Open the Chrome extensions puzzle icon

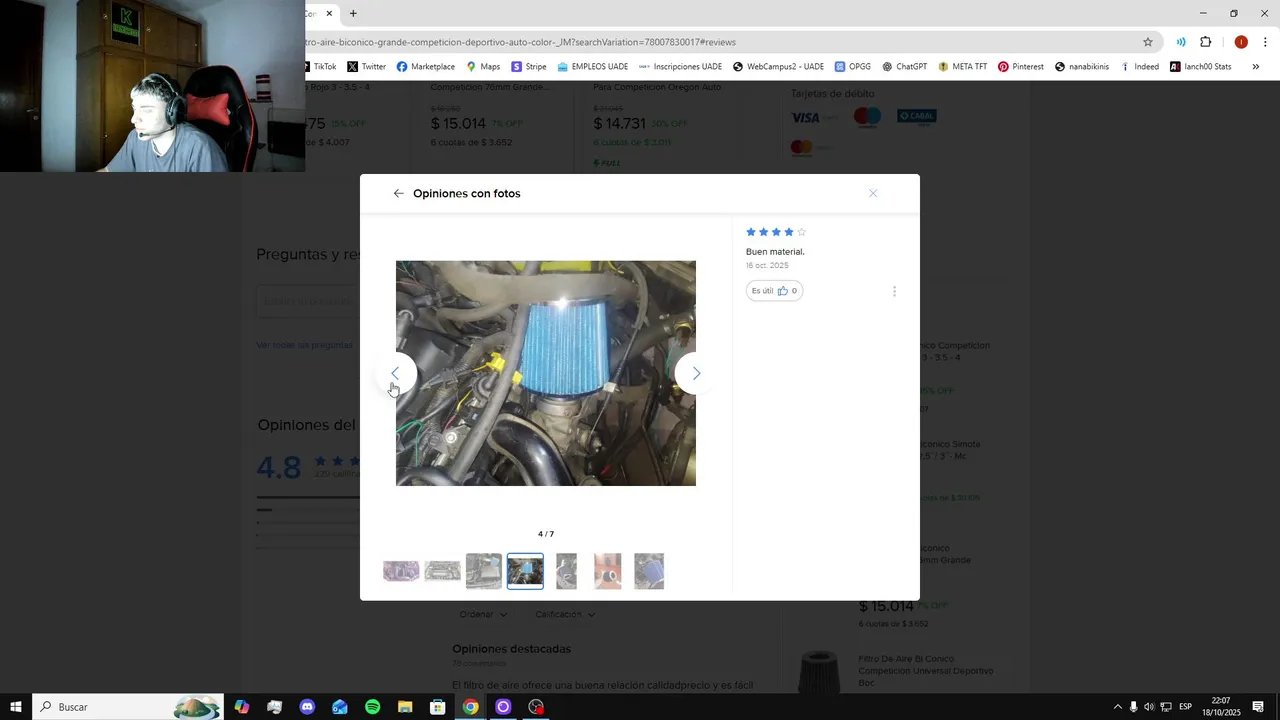[1205, 42]
